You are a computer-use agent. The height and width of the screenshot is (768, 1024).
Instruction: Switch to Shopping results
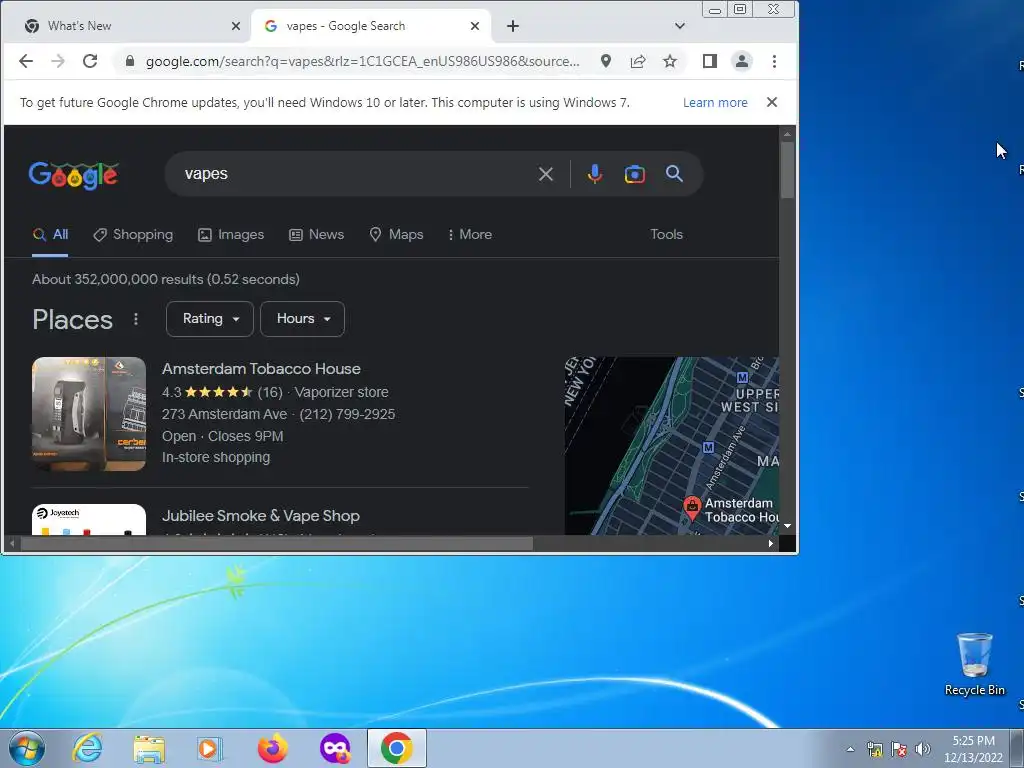tap(133, 234)
